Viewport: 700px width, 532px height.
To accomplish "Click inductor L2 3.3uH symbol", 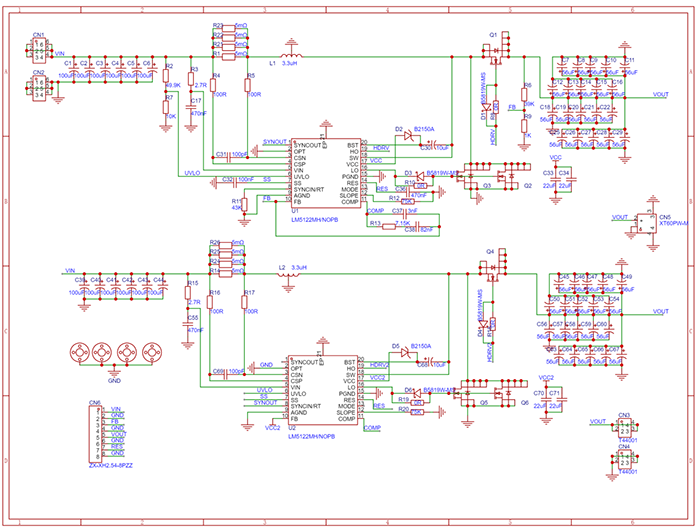I will pos(288,275).
